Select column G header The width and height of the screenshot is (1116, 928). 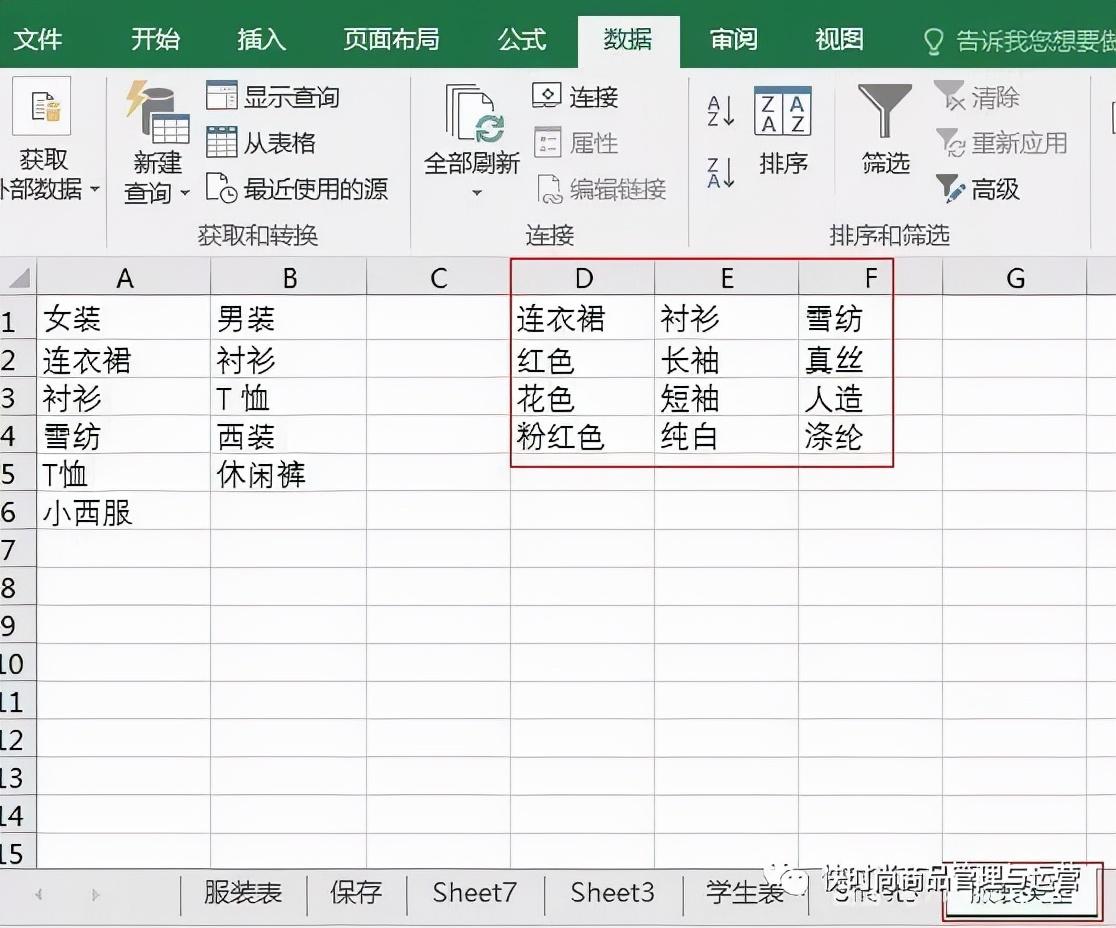click(x=1015, y=278)
